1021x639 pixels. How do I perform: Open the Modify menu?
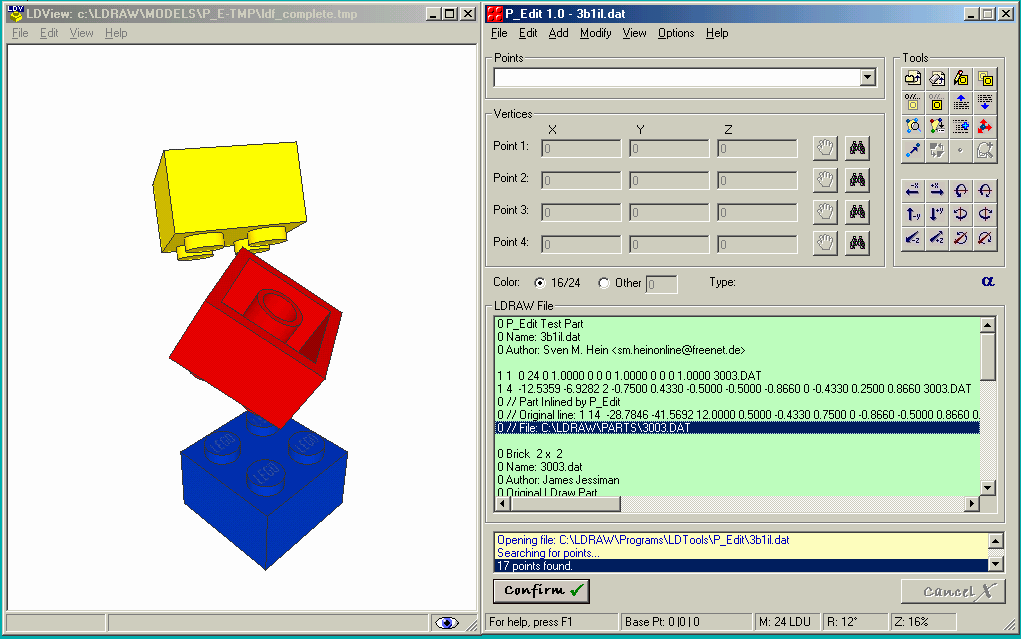(x=595, y=33)
